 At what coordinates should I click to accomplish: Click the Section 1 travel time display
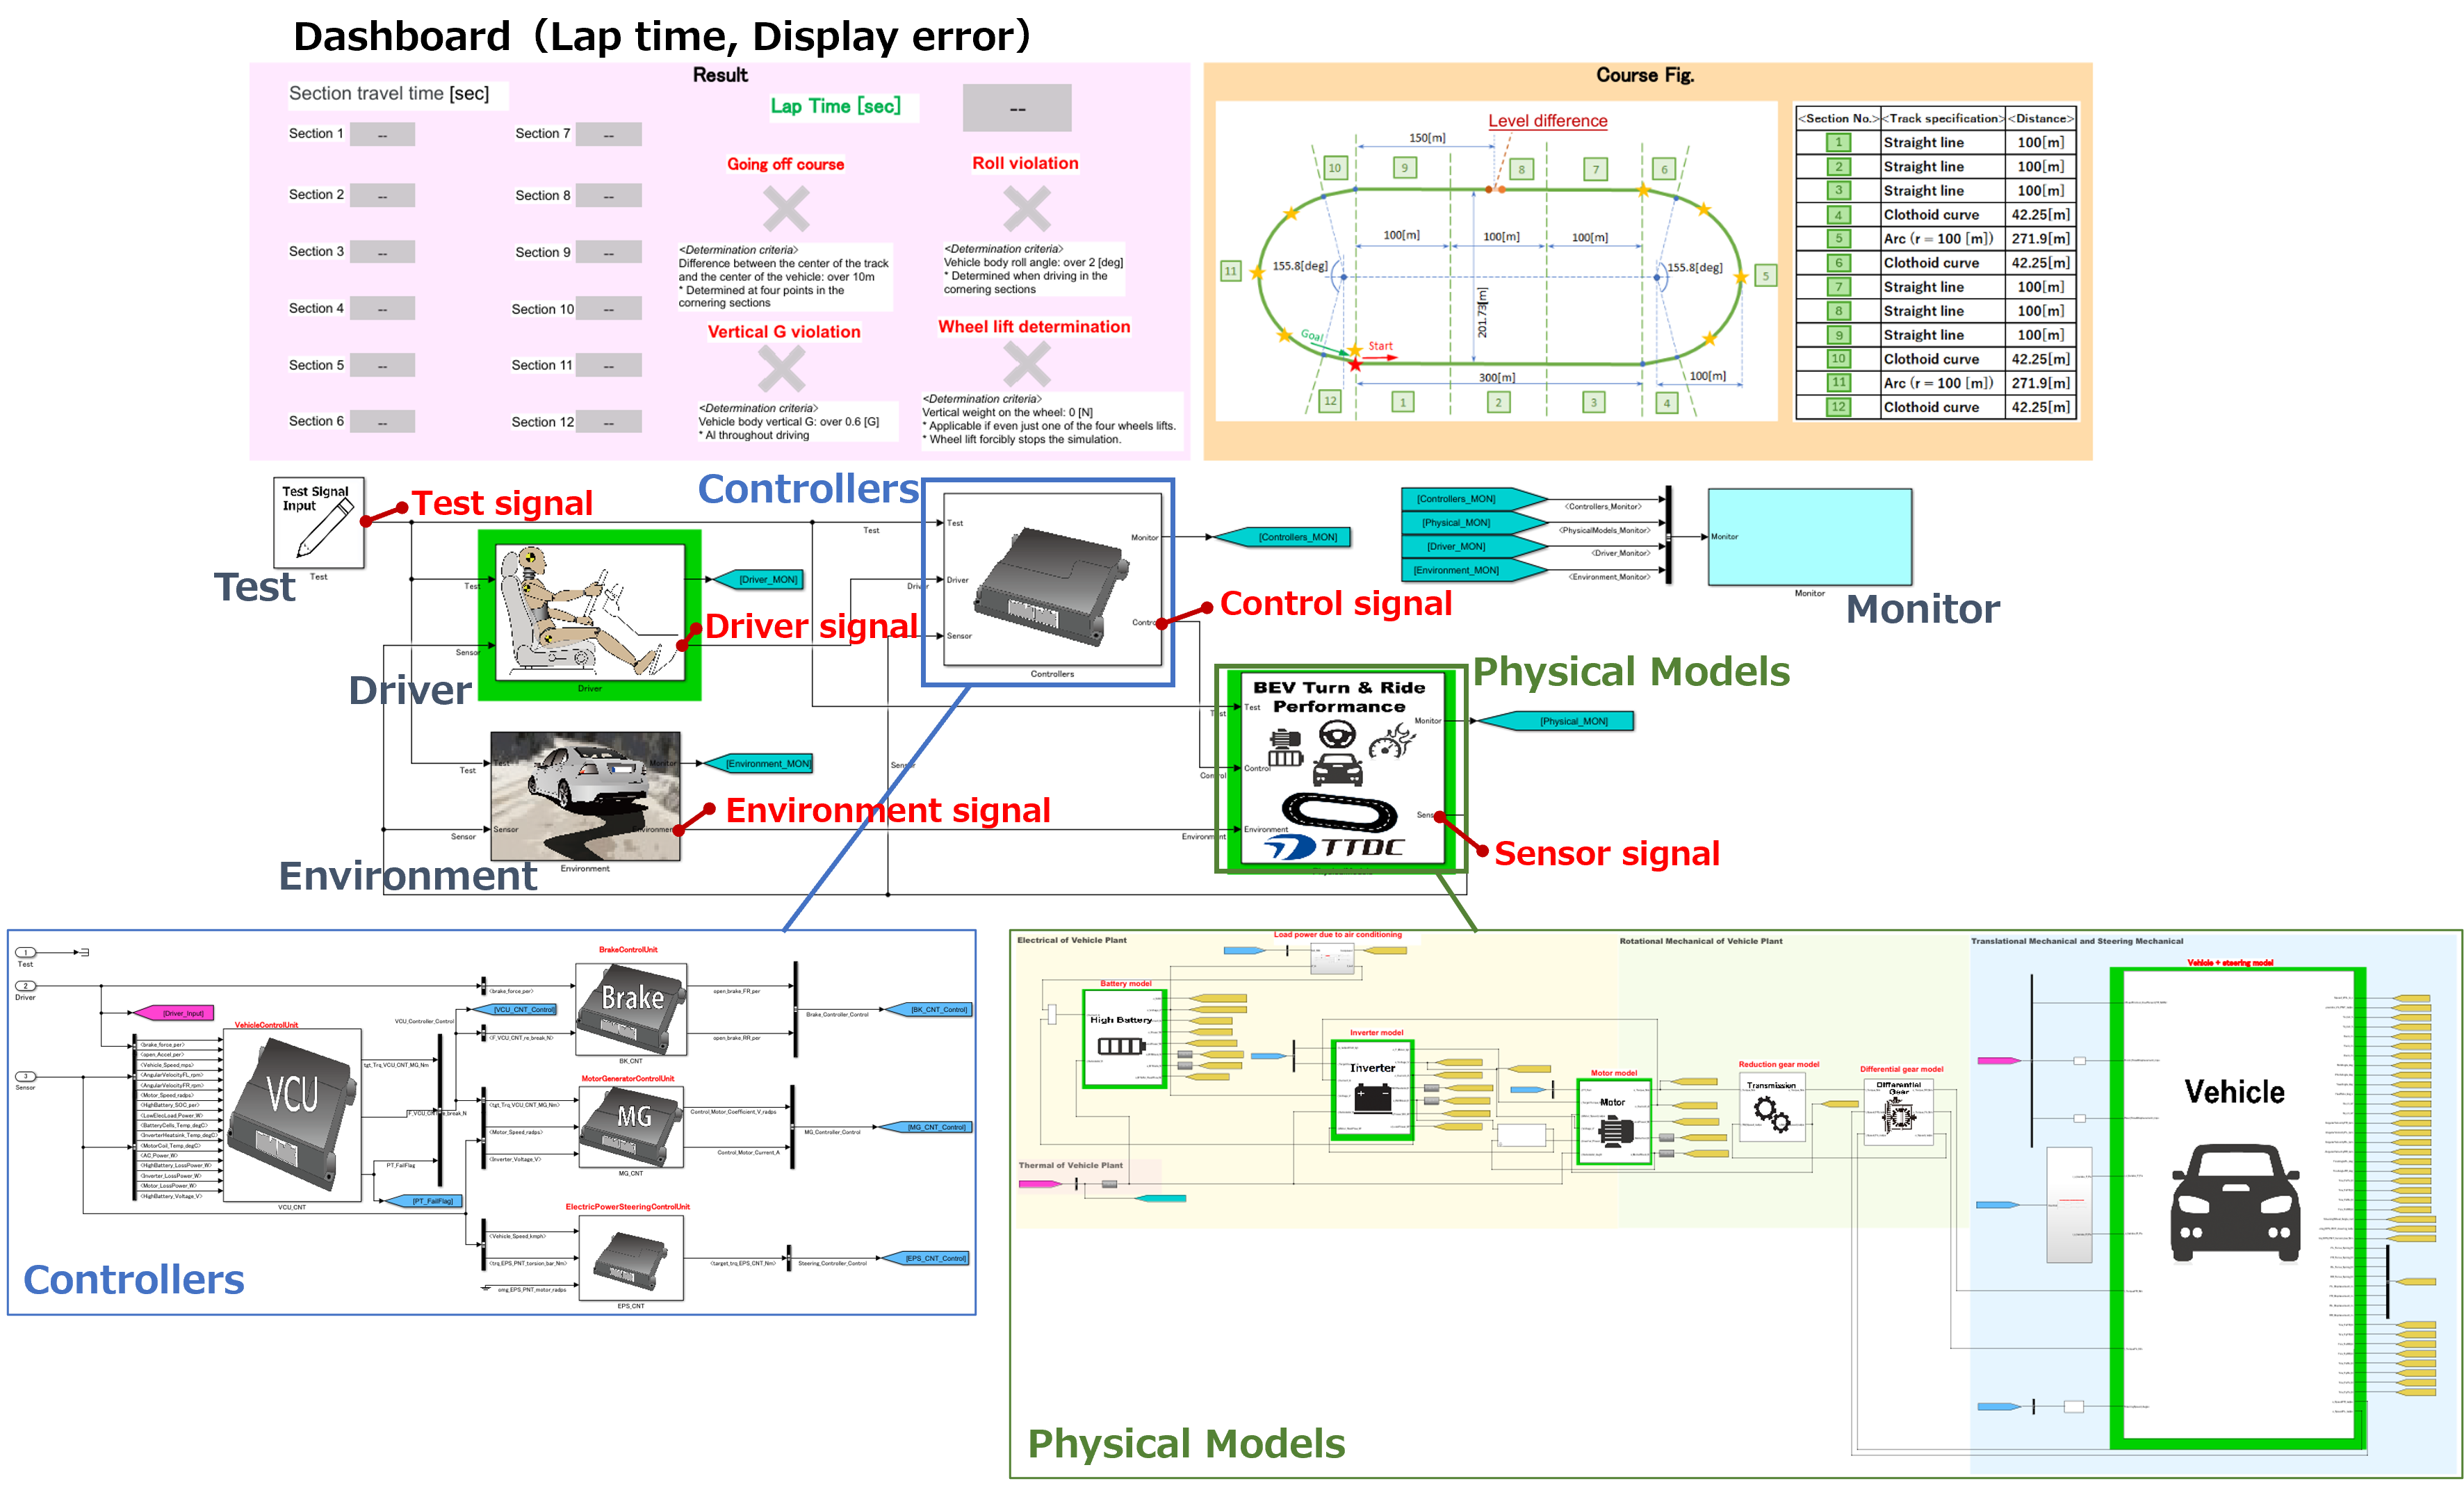tap(382, 135)
